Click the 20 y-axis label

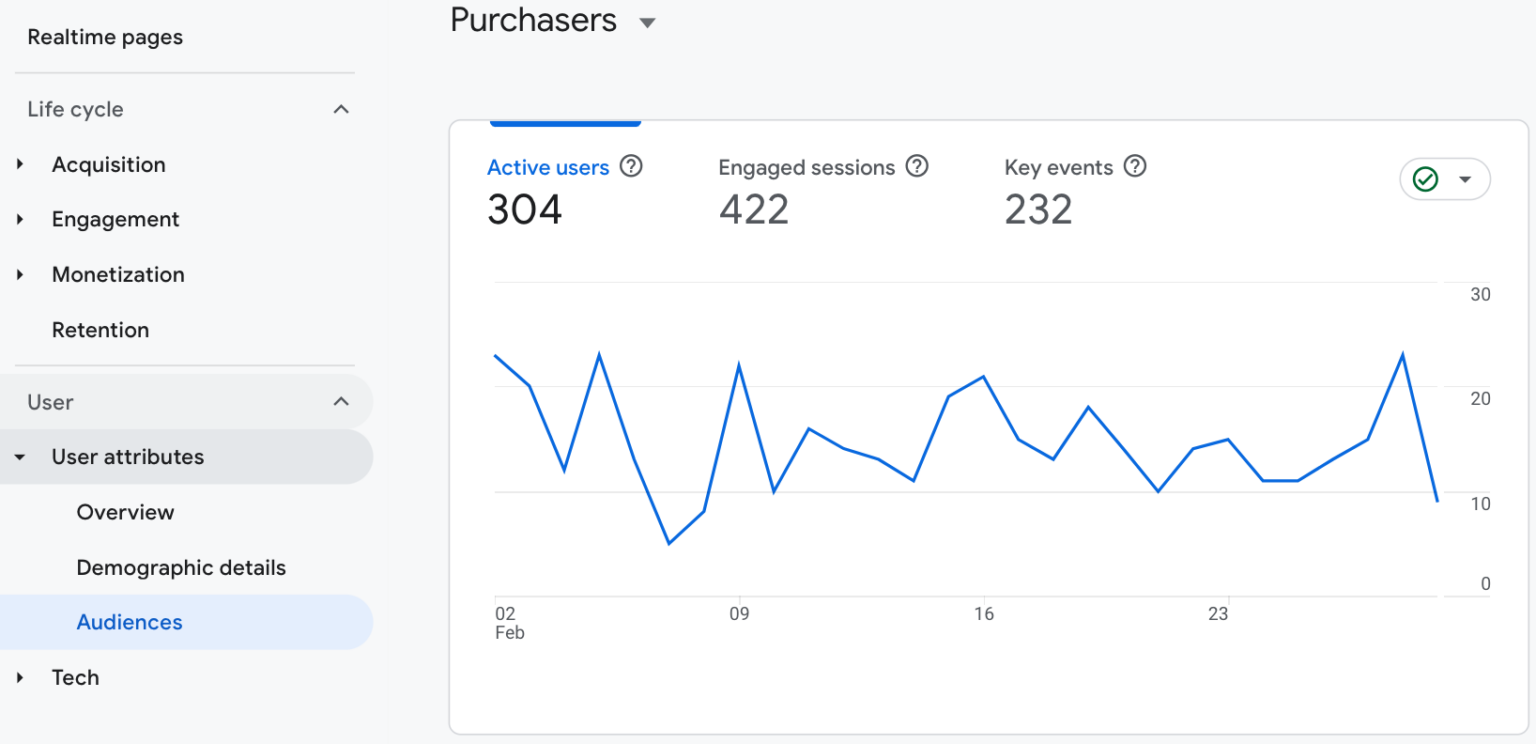coord(1480,399)
